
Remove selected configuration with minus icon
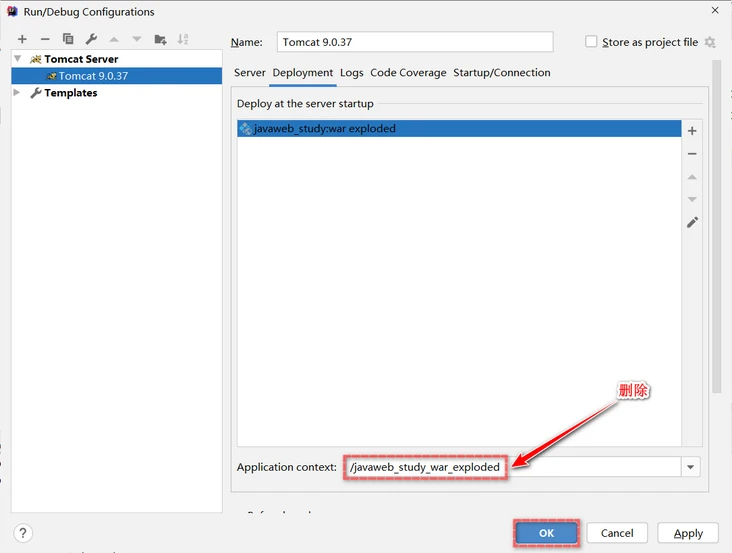point(45,39)
